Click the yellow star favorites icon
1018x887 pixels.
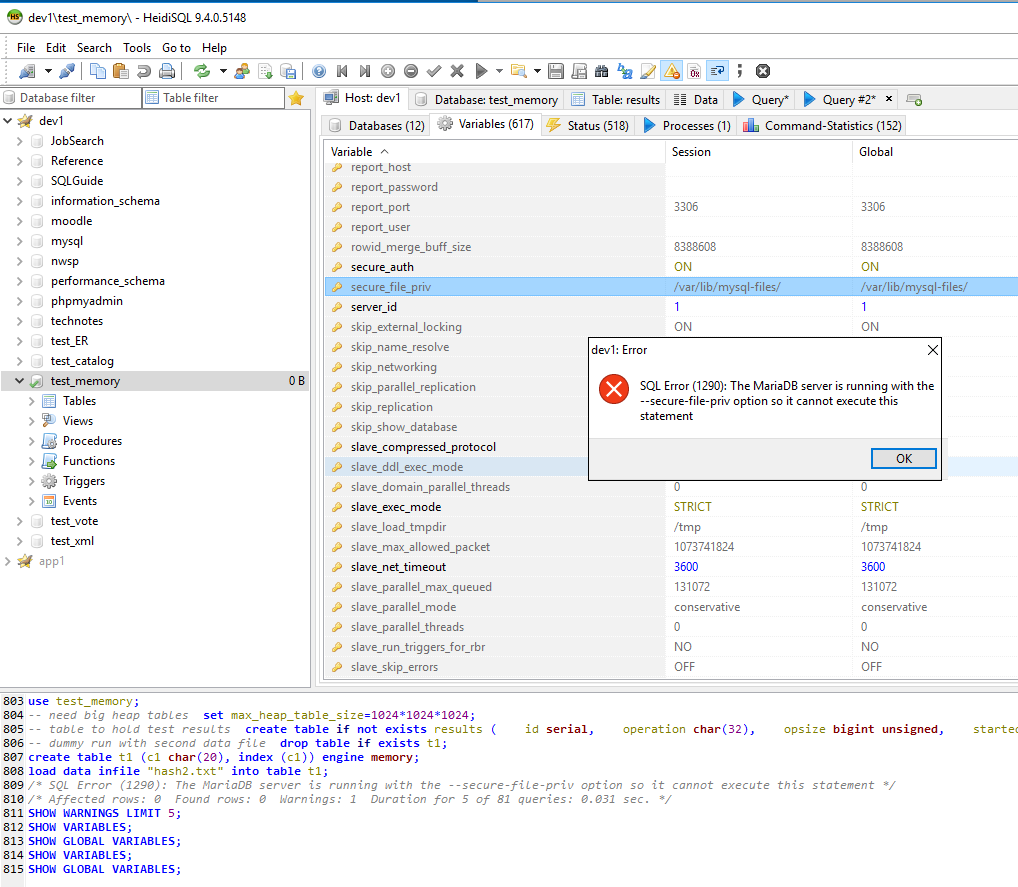(x=296, y=98)
